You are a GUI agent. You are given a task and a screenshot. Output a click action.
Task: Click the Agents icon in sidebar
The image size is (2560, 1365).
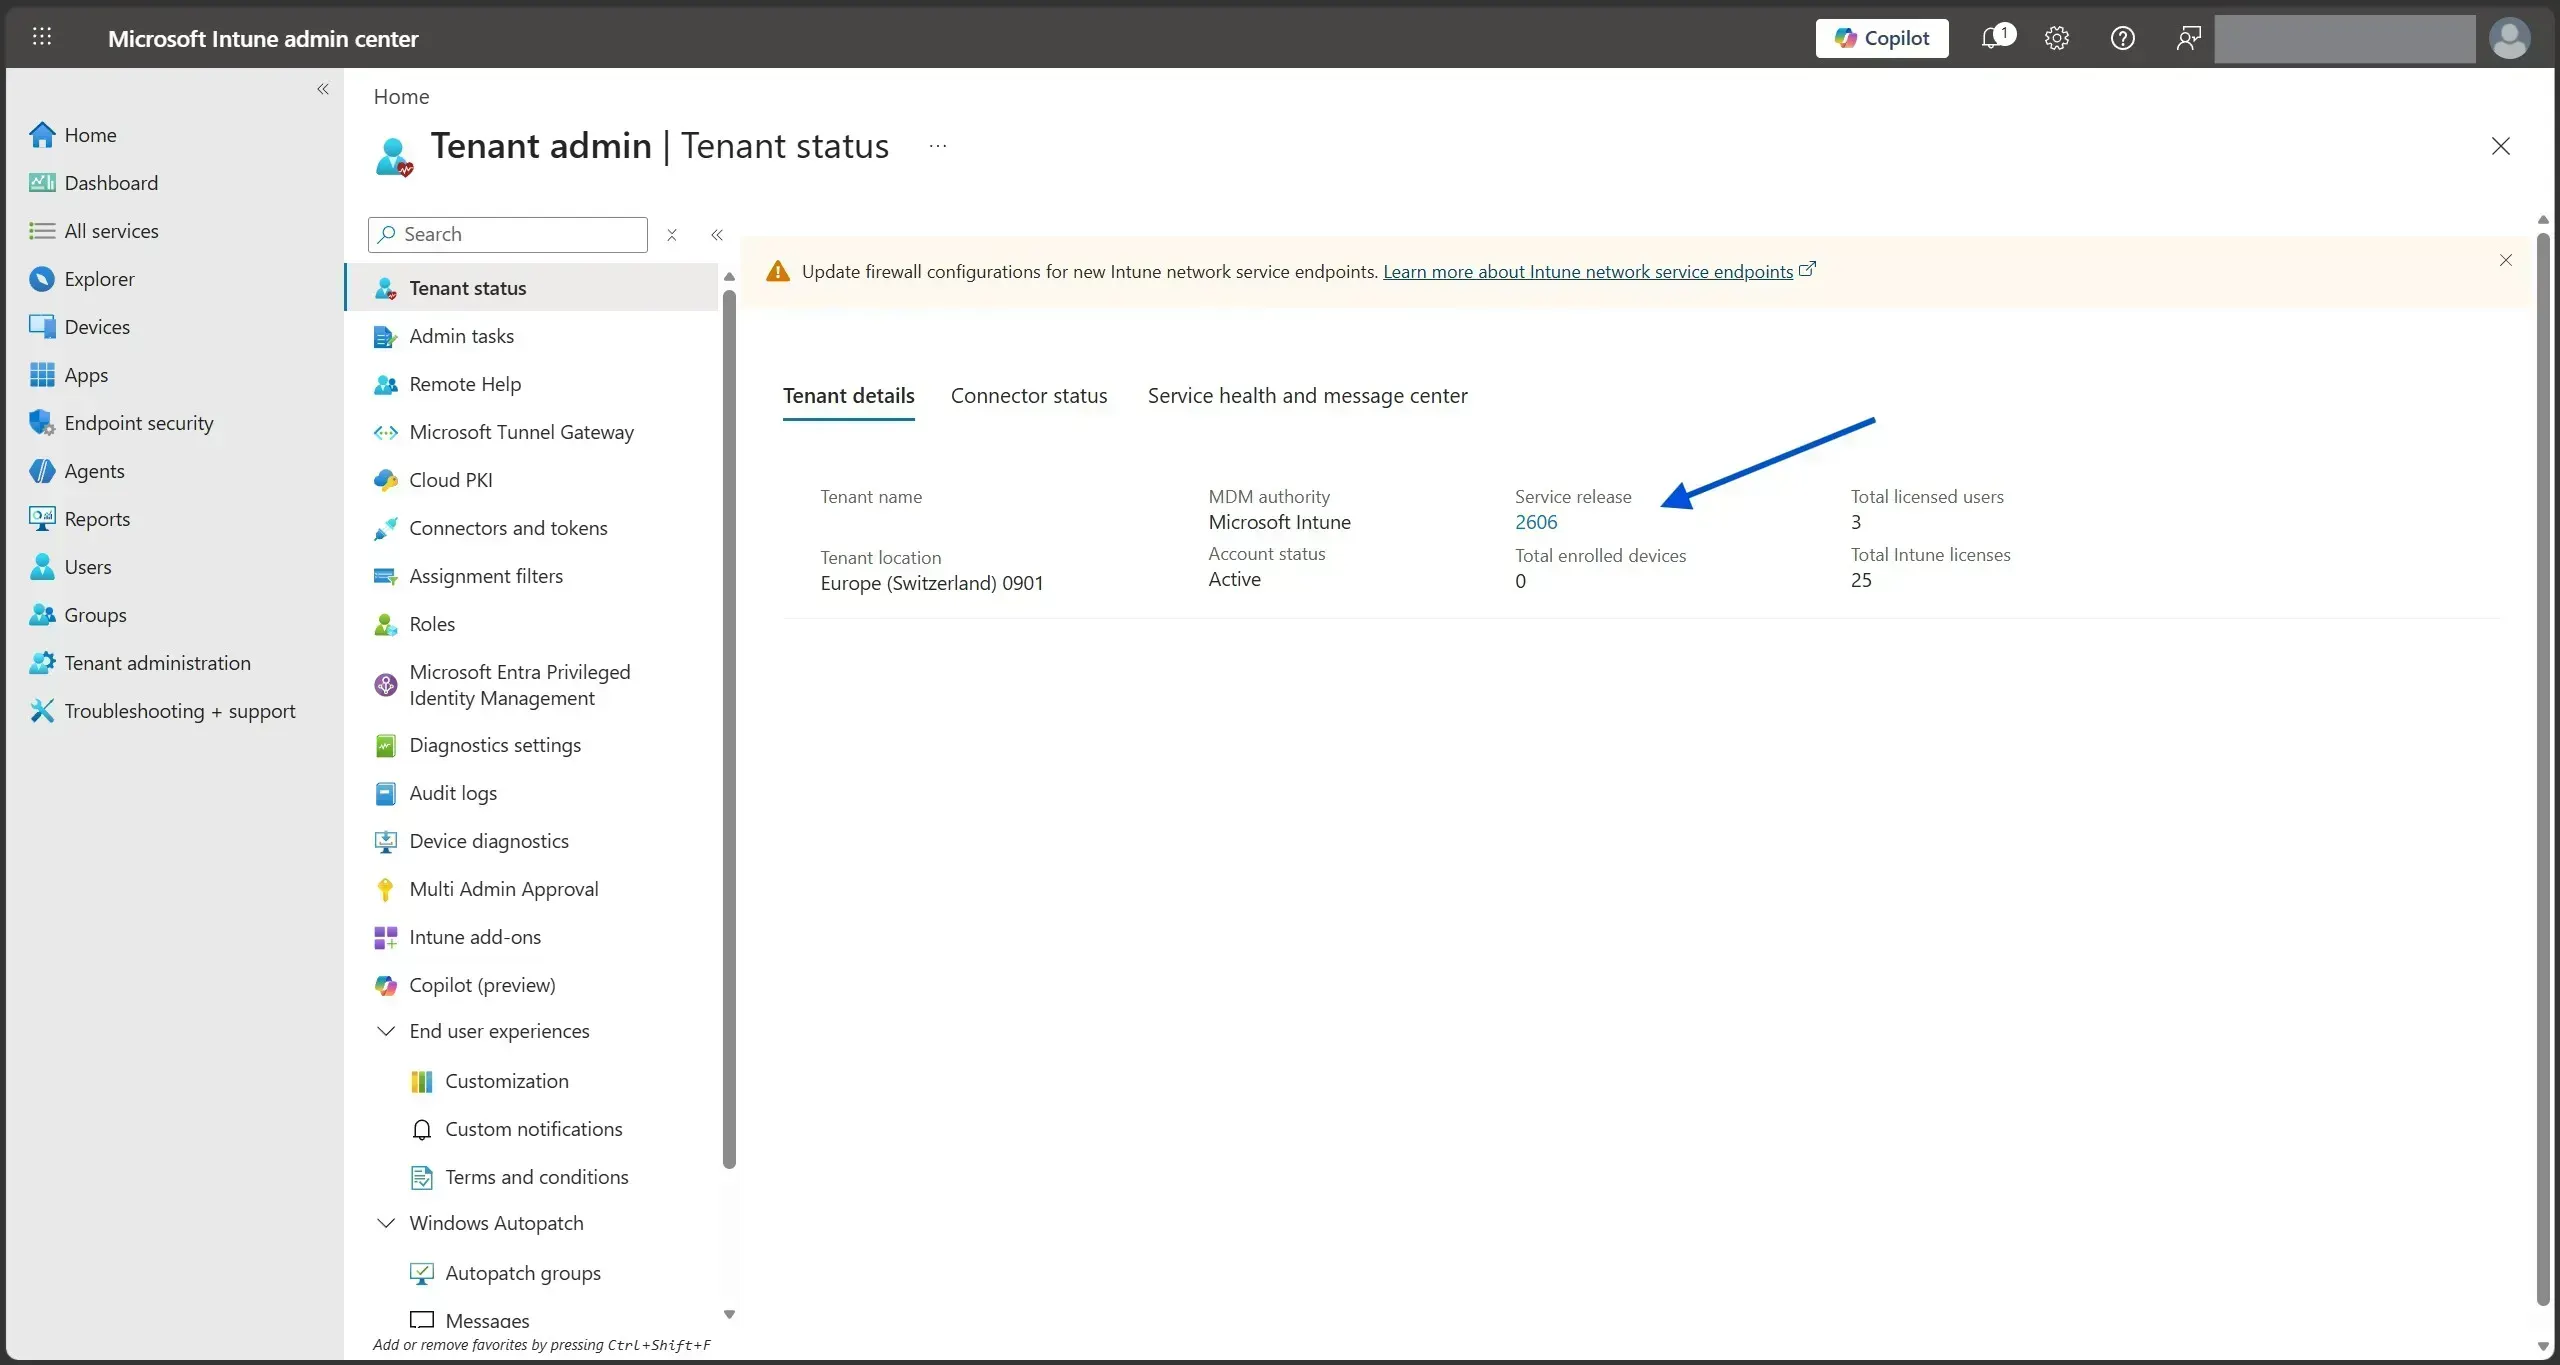[42, 471]
